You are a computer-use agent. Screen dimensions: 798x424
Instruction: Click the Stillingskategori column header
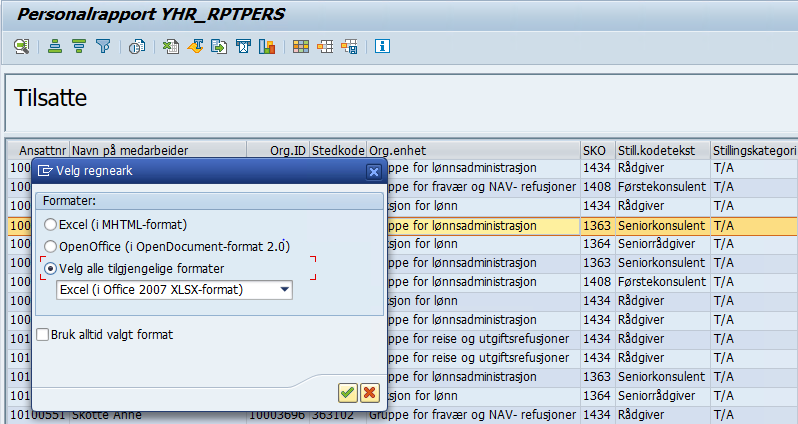click(754, 151)
